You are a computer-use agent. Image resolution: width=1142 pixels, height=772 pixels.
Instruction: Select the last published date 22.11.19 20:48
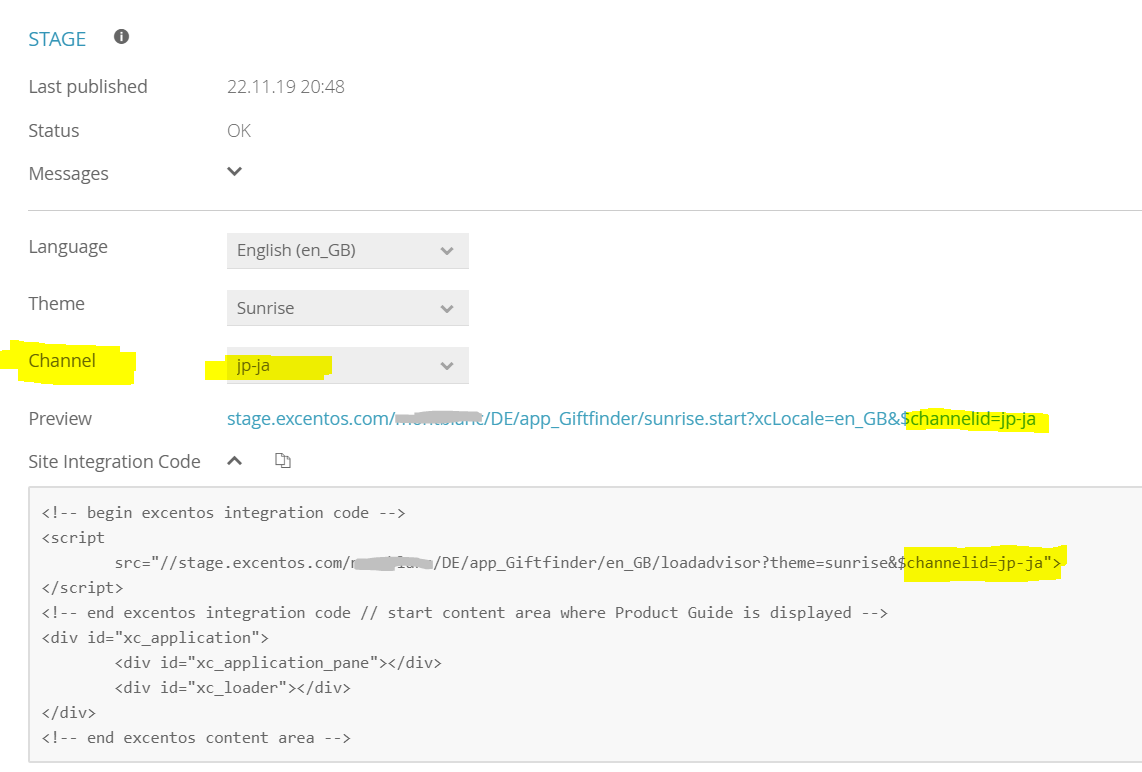pos(286,87)
